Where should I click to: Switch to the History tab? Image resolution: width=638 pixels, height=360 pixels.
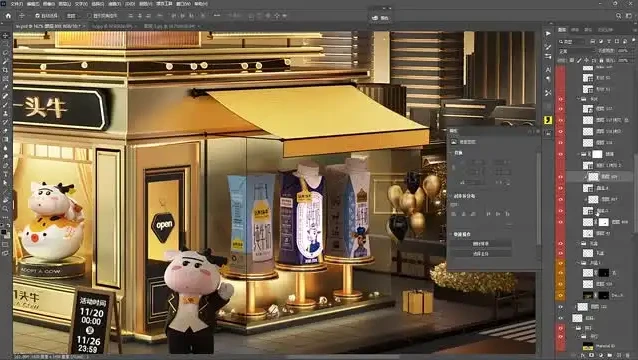[605, 30]
